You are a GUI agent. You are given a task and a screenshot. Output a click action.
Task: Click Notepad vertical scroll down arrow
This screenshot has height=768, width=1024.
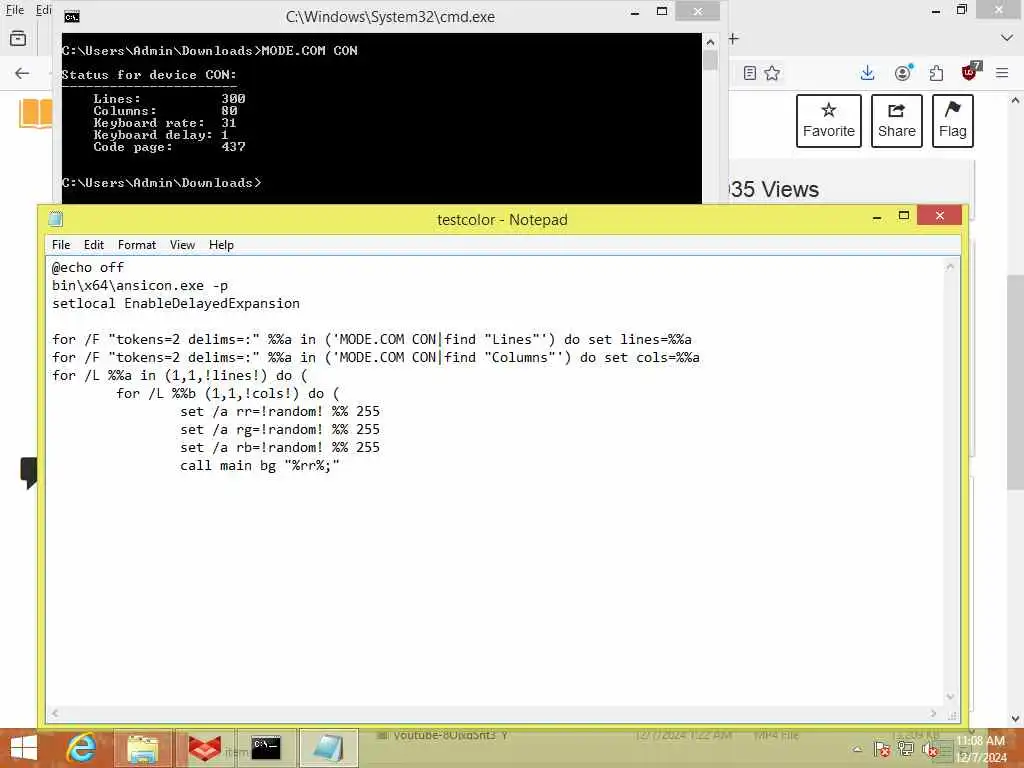click(950, 696)
